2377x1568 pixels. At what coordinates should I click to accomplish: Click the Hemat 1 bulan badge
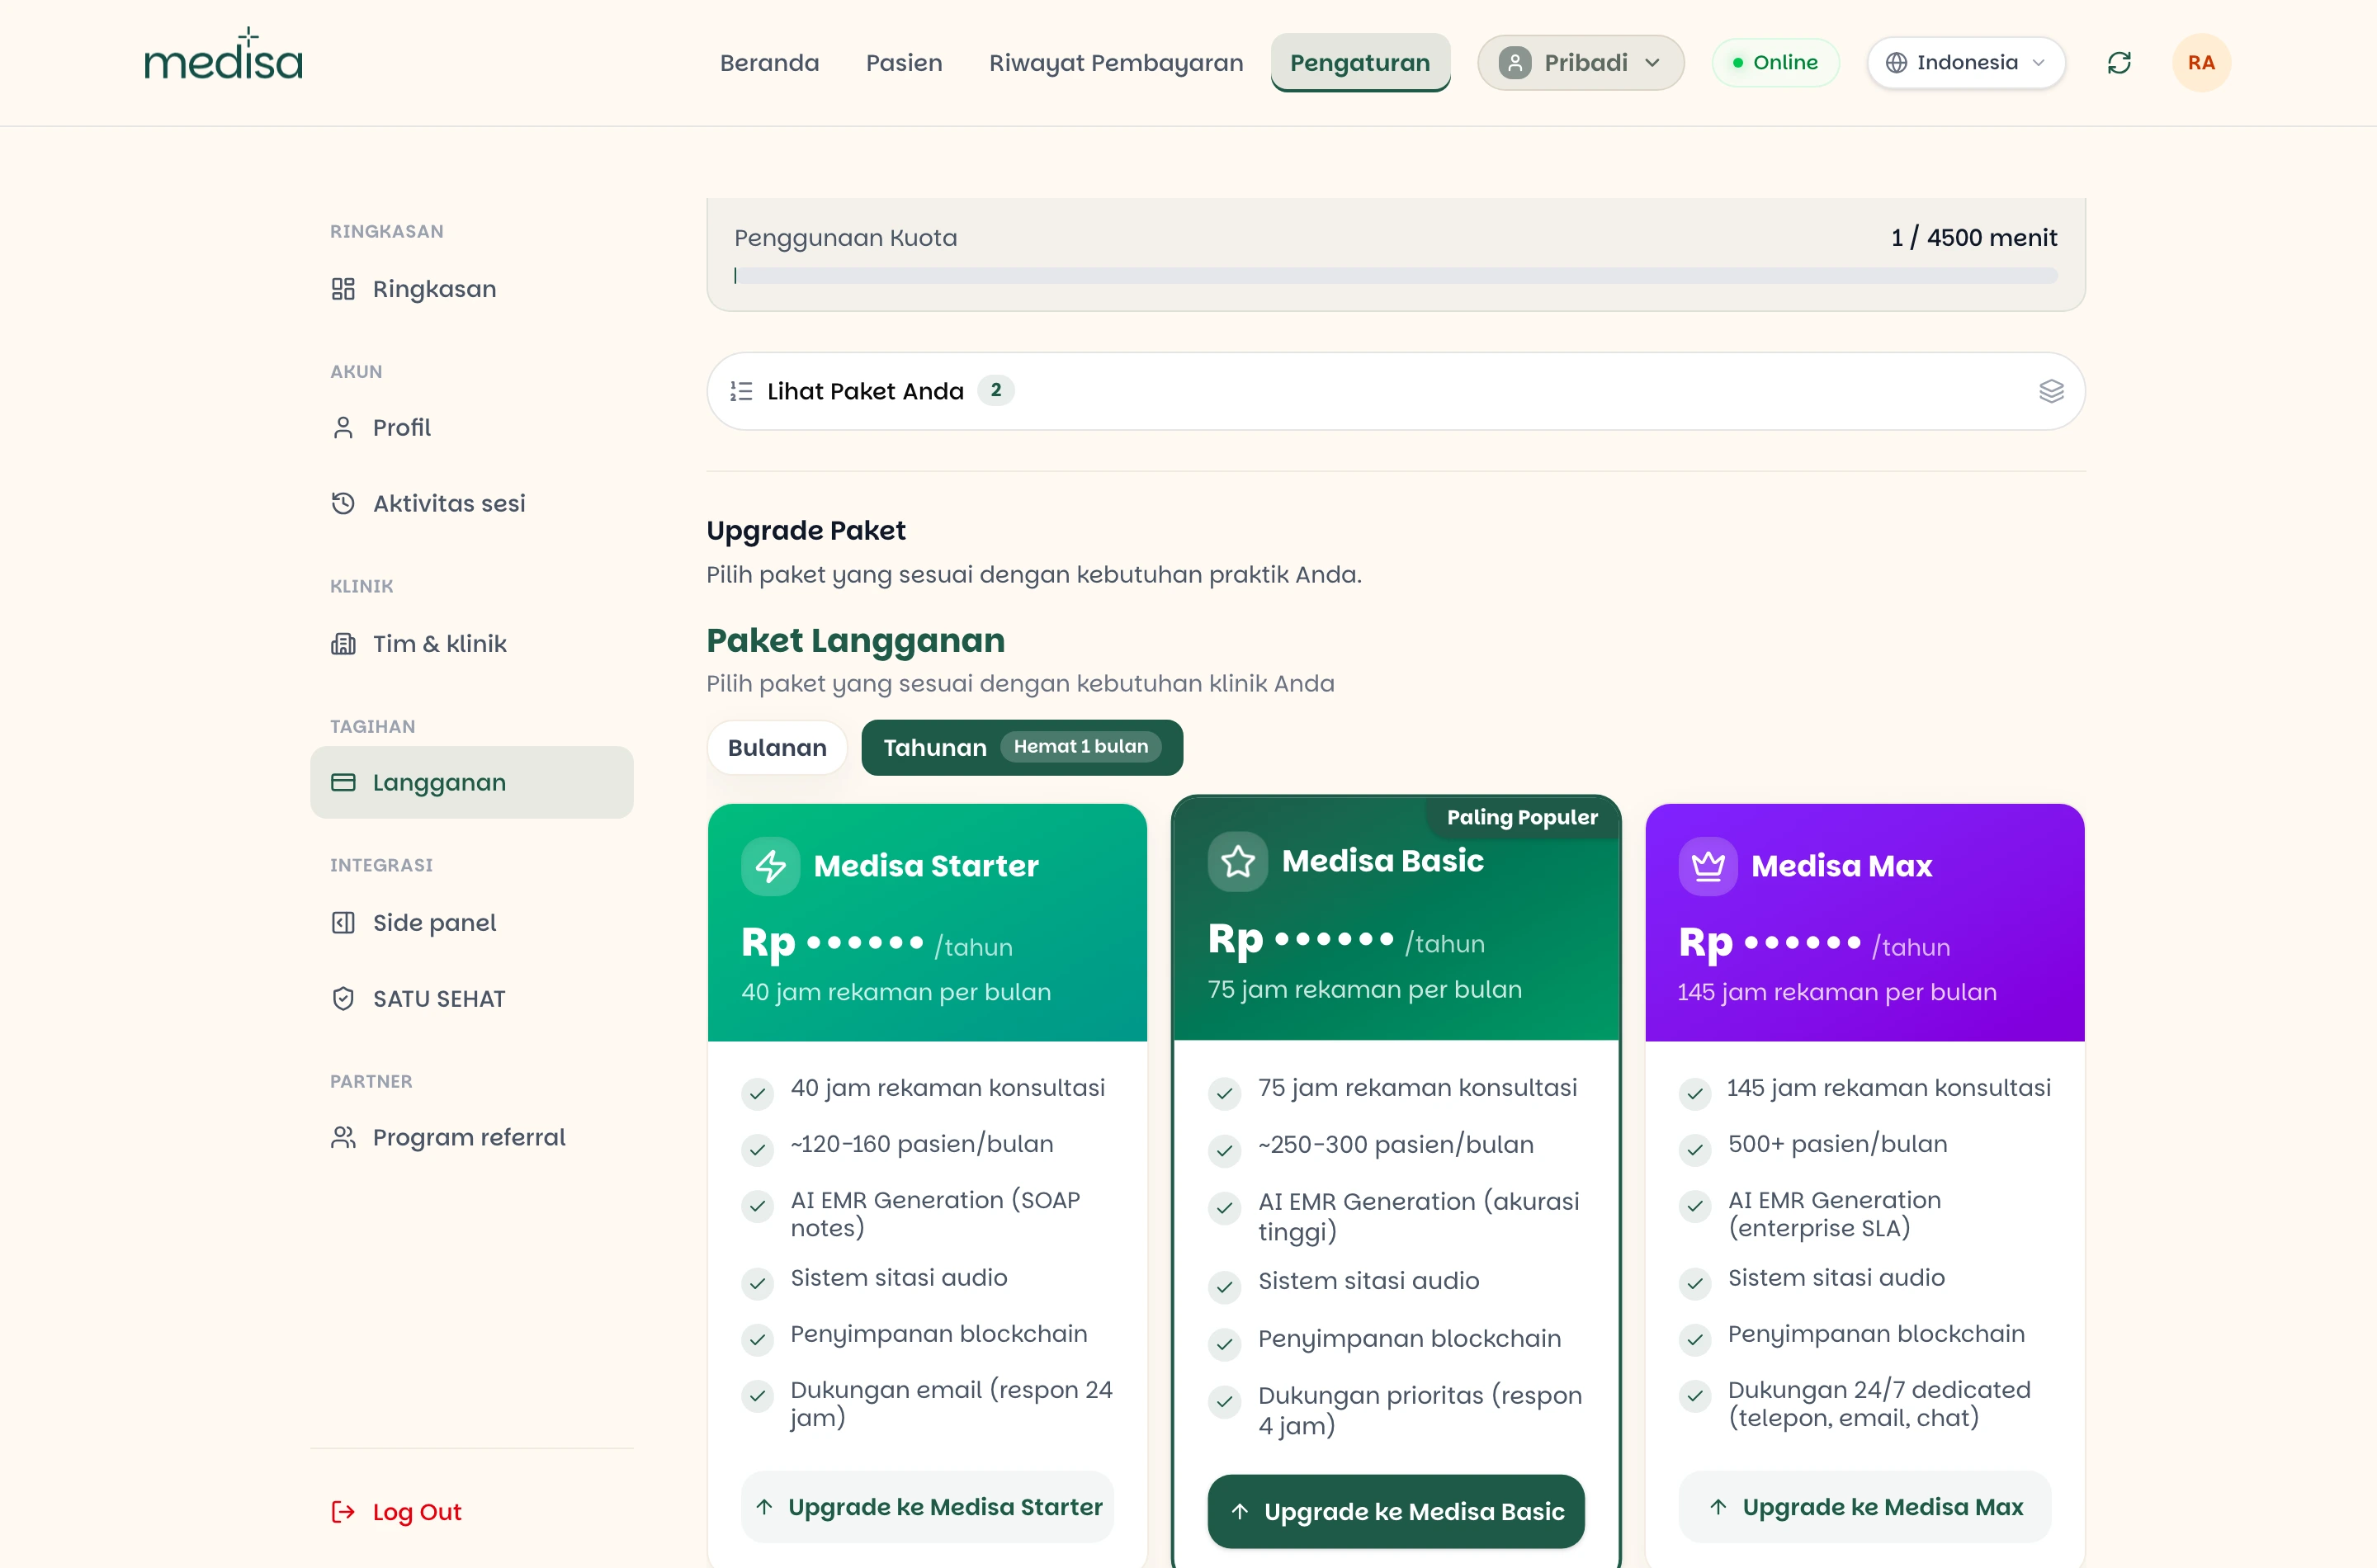click(1081, 747)
